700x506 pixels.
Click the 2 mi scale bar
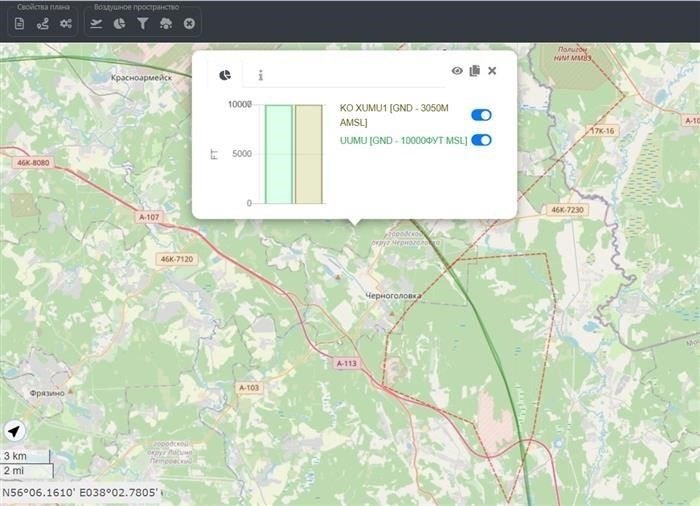(x=27, y=471)
